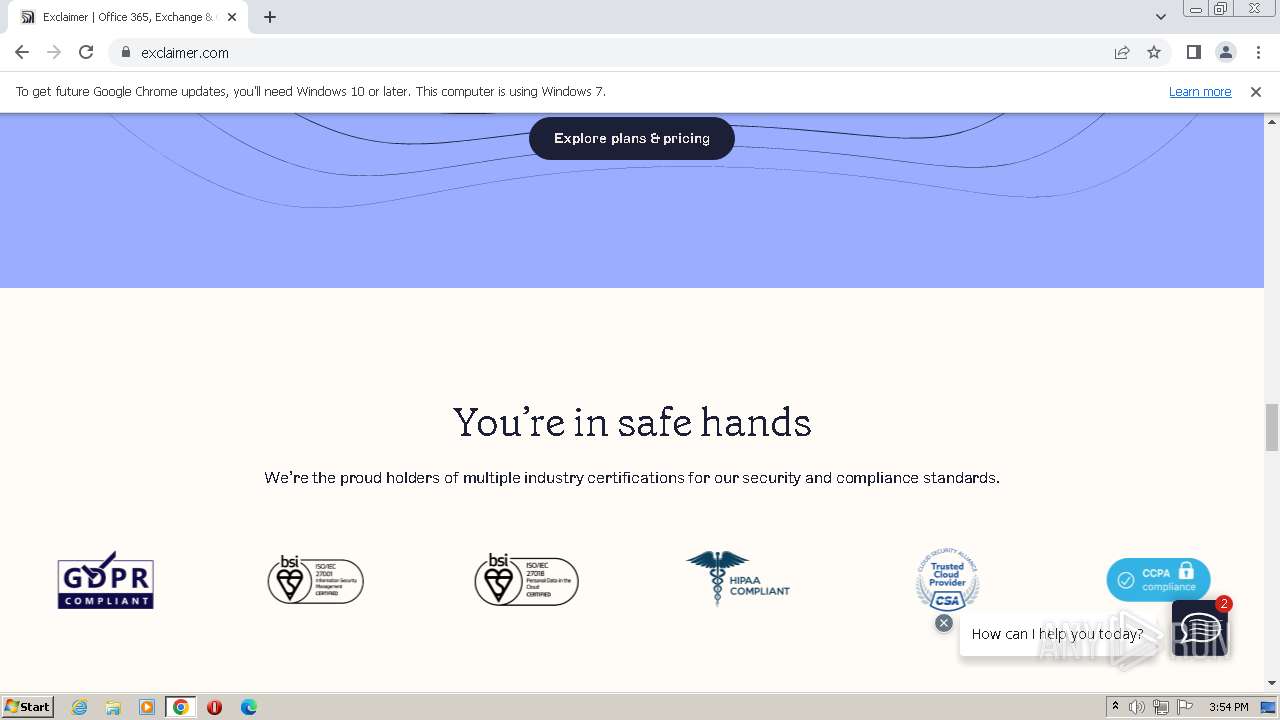
Task: Close the Chrome update notification bar
Action: click(x=1256, y=91)
